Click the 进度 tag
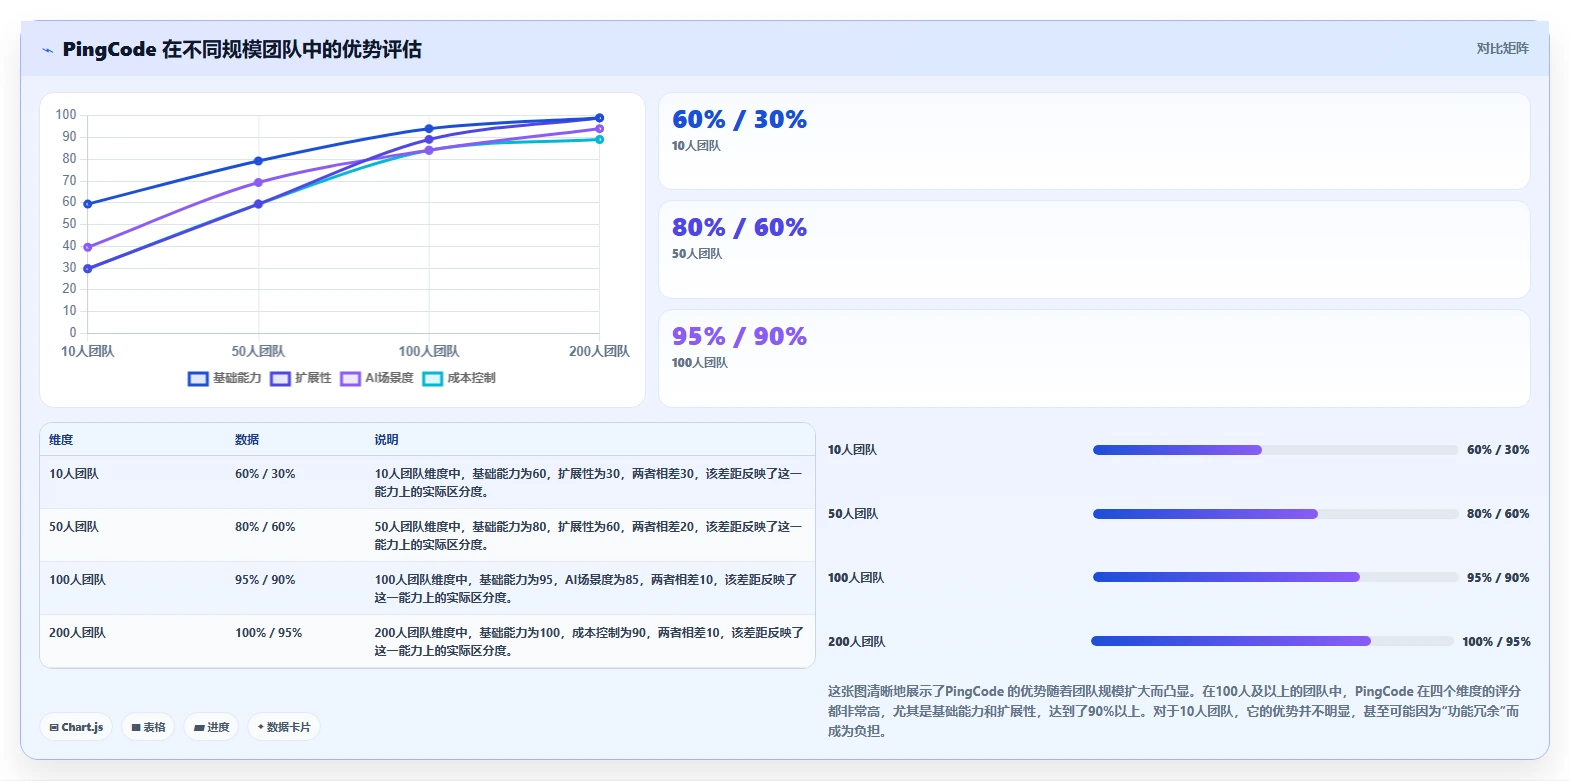Viewport: 1570px width, 781px height. coord(211,727)
